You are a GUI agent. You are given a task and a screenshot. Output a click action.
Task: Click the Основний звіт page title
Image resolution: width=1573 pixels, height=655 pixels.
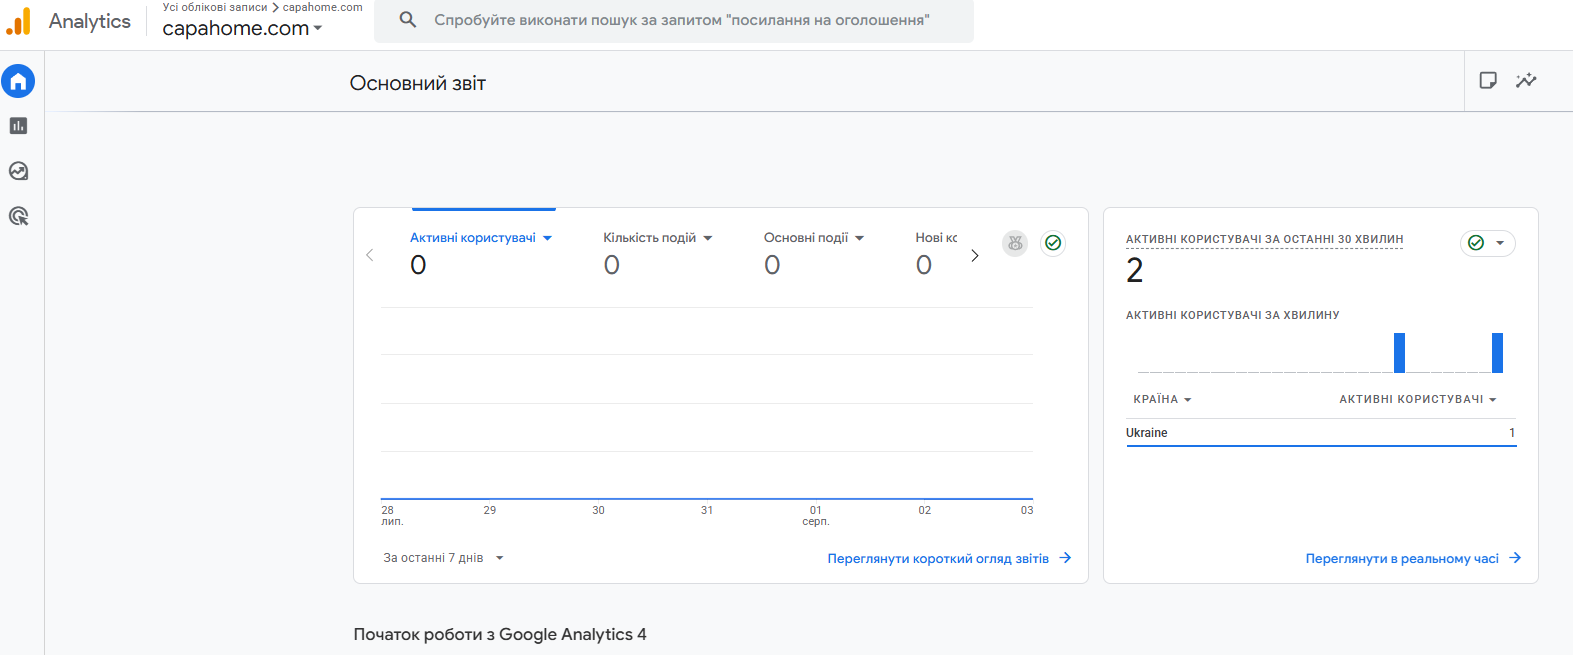[x=418, y=83]
